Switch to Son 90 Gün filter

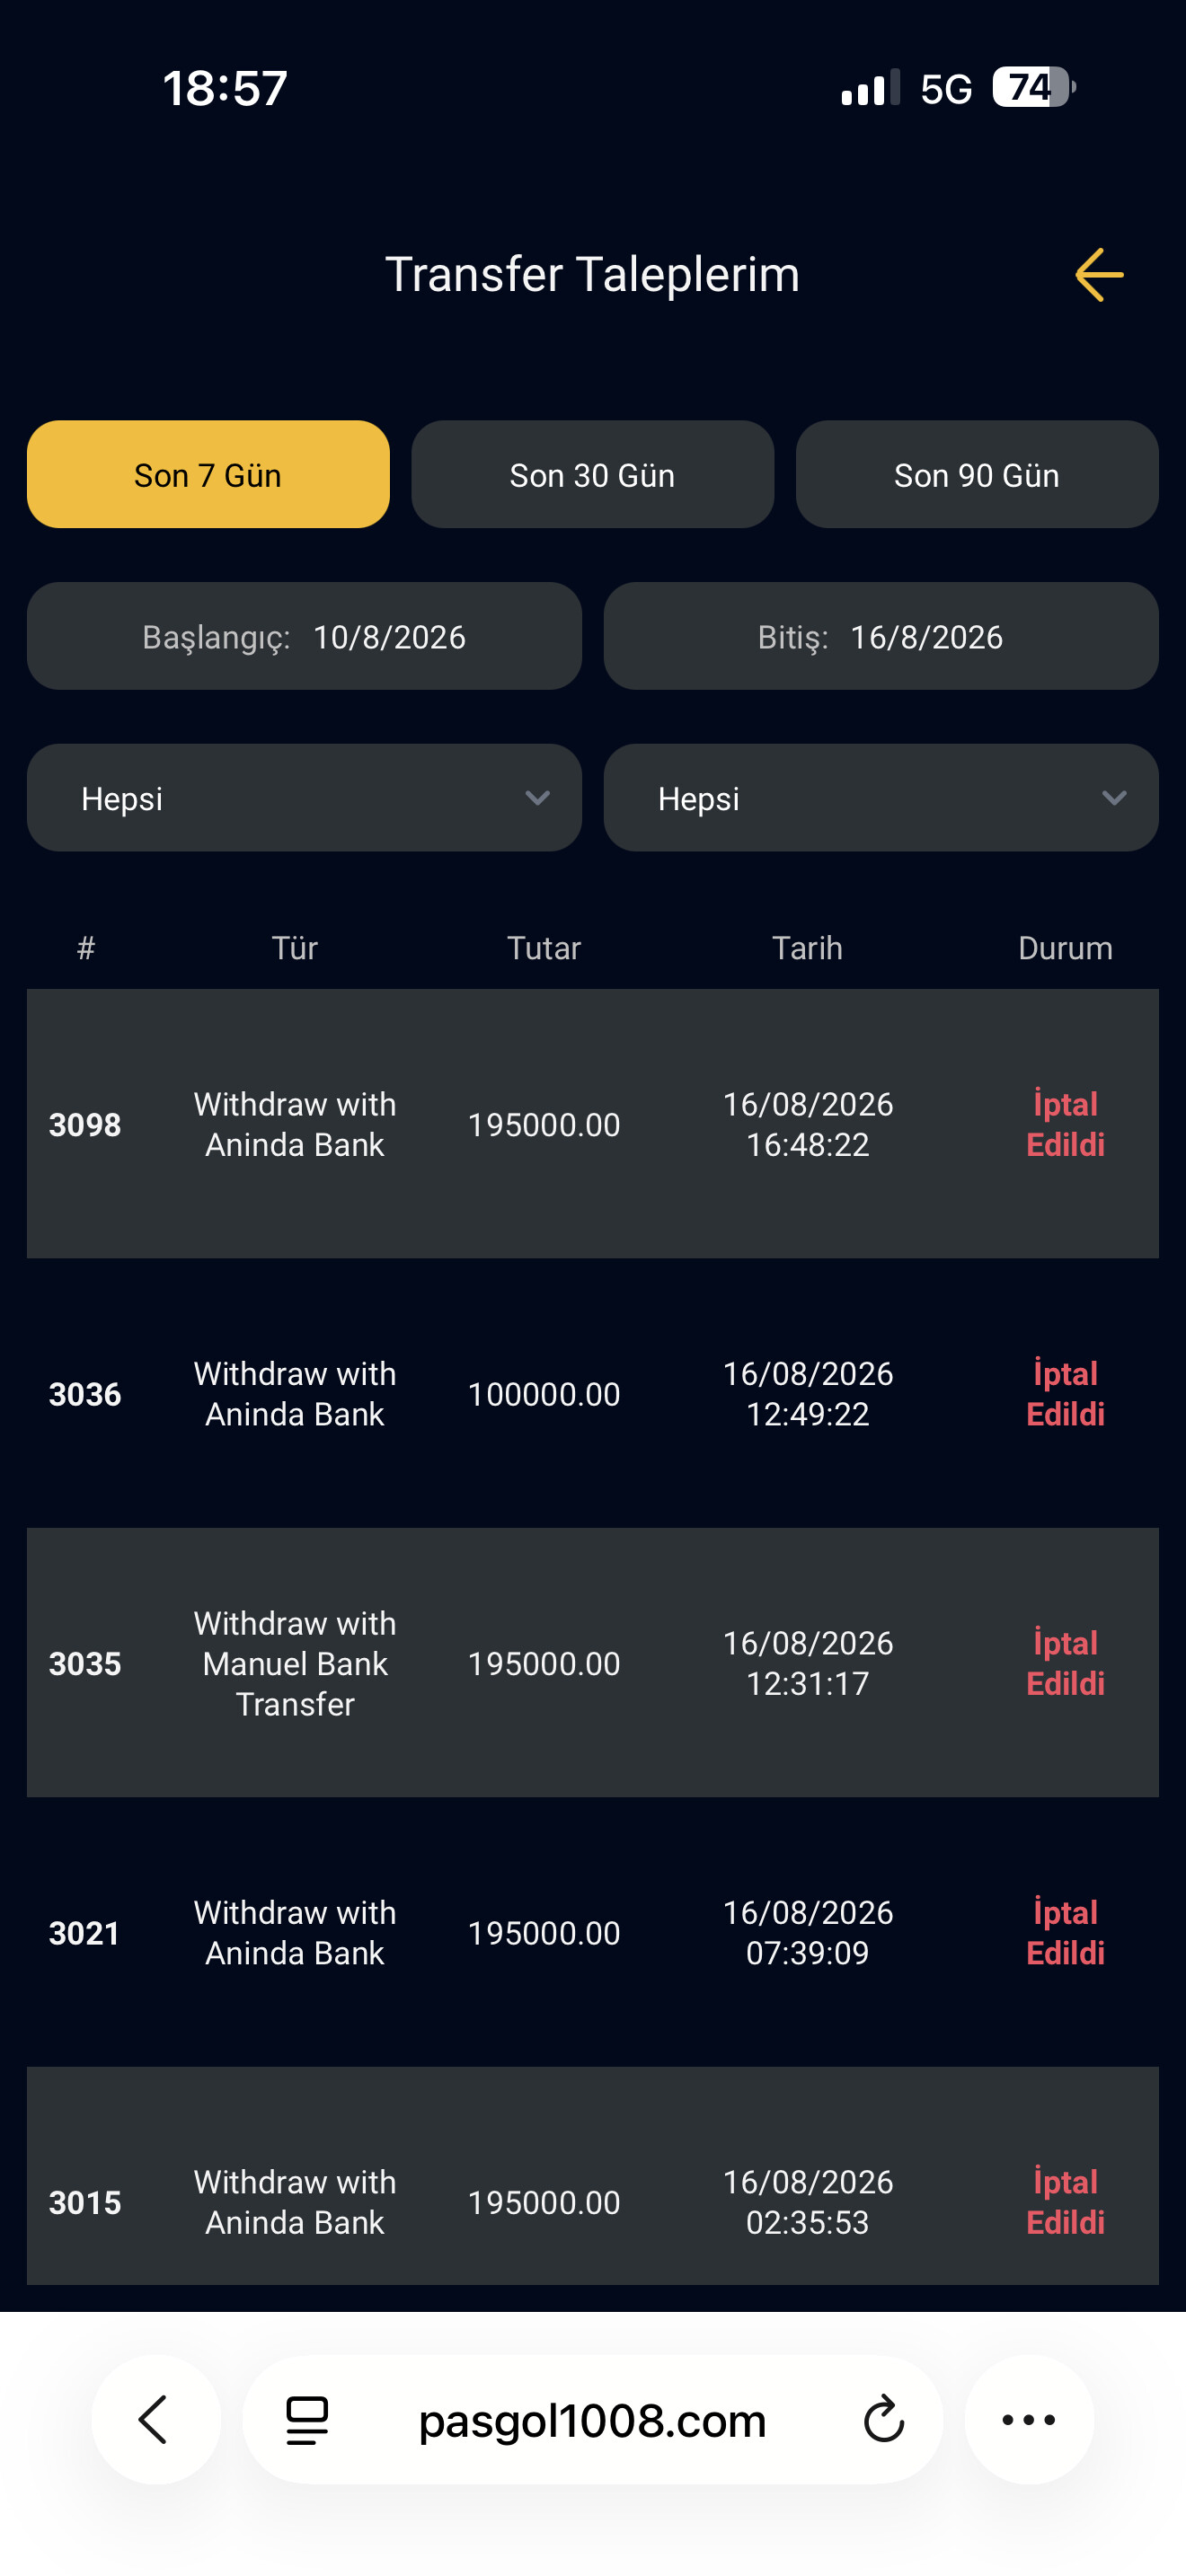click(x=977, y=474)
